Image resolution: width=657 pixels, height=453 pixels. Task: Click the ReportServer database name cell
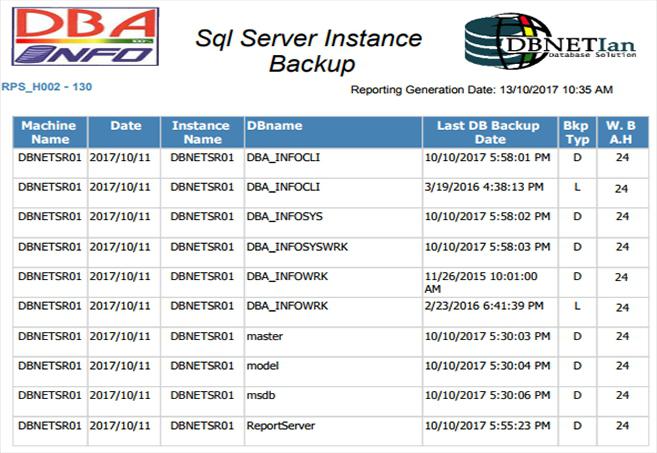pyautogui.click(x=280, y=426)
